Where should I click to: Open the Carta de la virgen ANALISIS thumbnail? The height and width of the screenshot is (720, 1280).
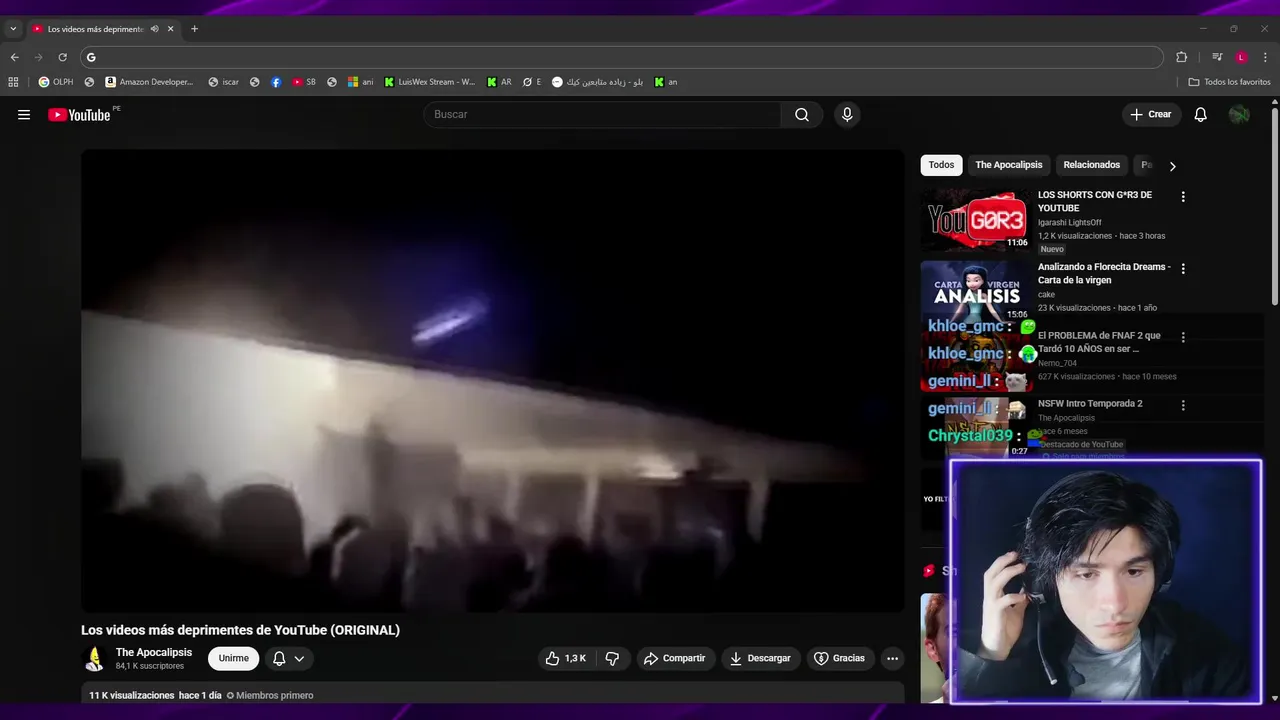(x=975, y=291)
